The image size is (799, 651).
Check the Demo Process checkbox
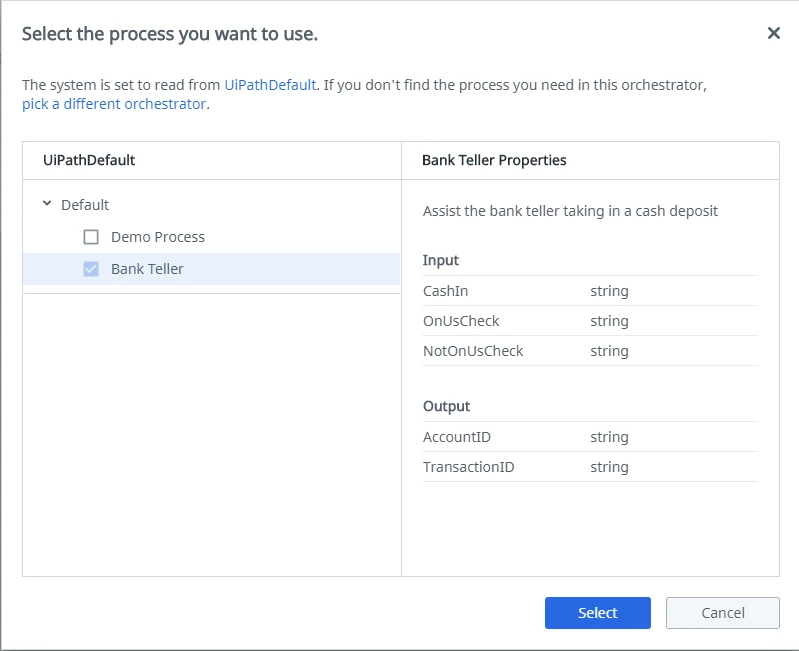point(91,237)
